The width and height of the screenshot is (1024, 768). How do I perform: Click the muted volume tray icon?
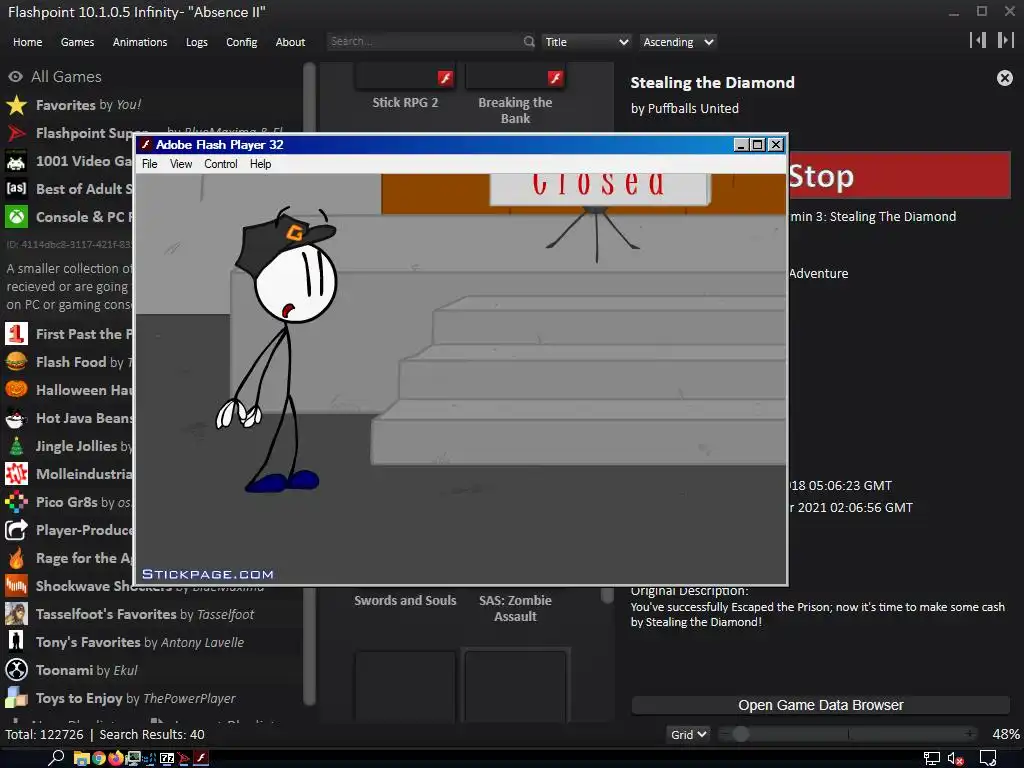(955, 759)
